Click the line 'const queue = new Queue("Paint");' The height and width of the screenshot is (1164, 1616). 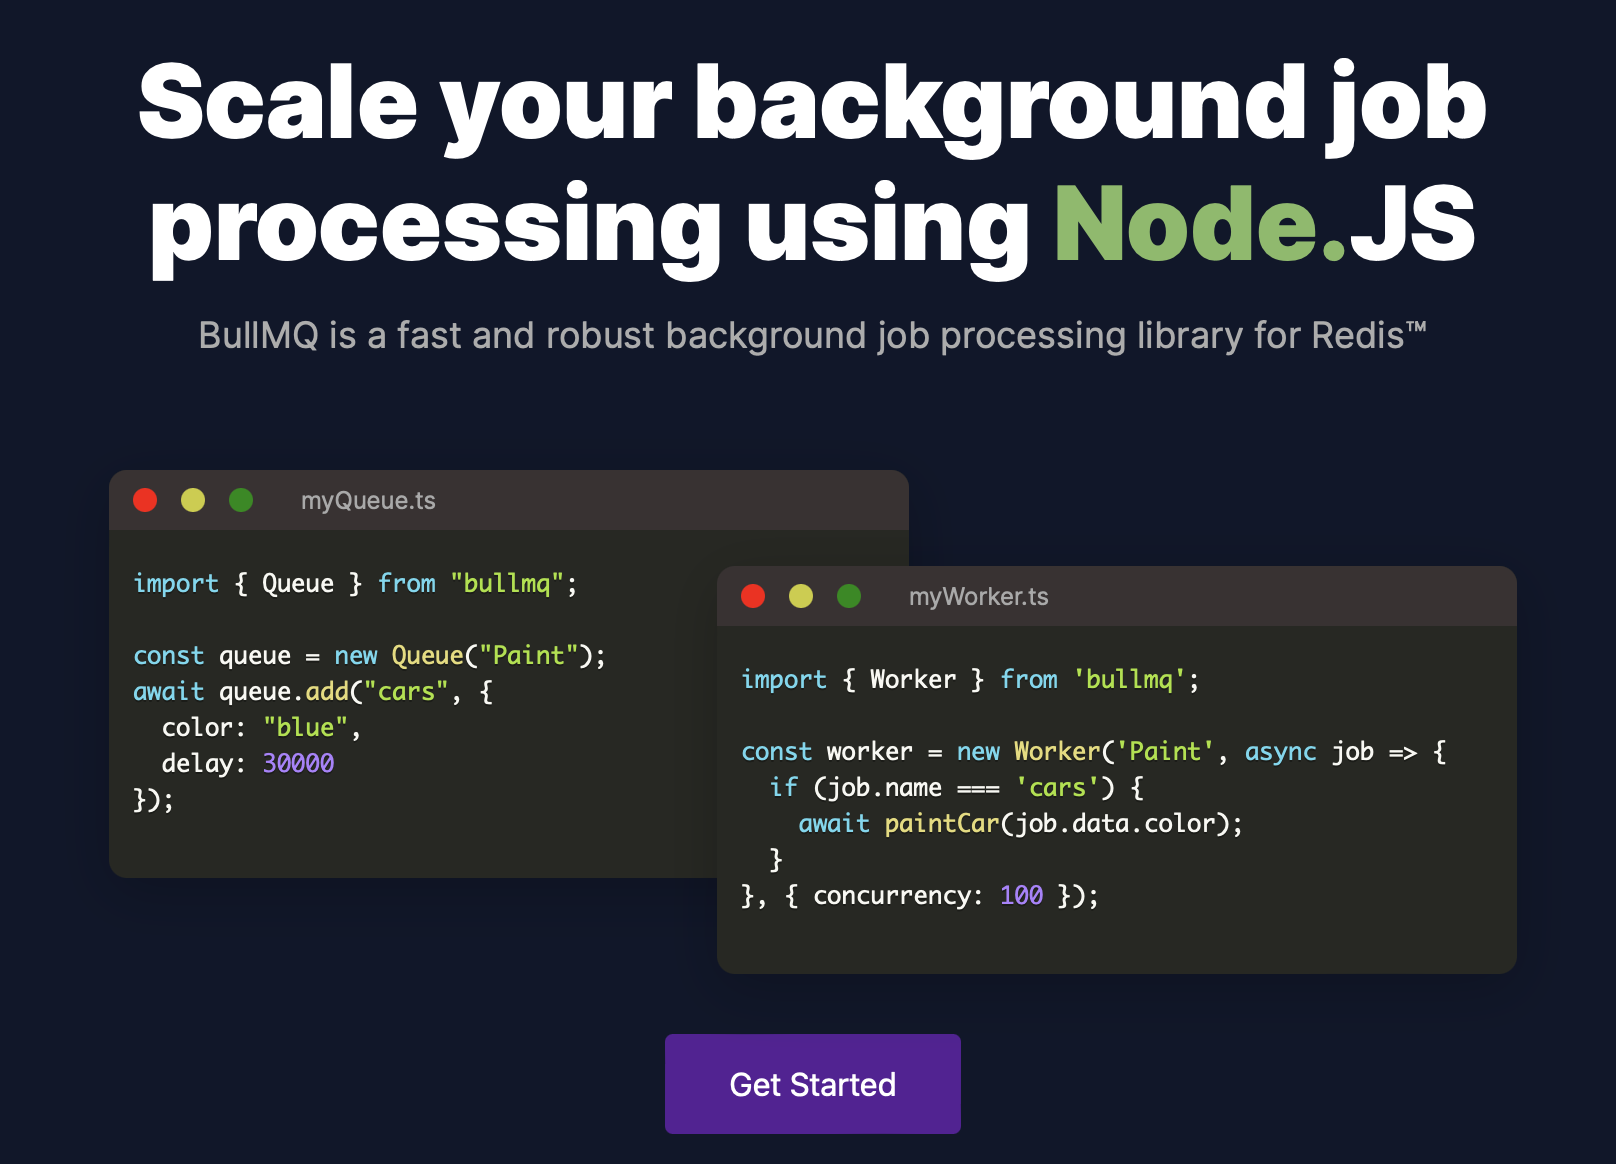coord(369,655)
